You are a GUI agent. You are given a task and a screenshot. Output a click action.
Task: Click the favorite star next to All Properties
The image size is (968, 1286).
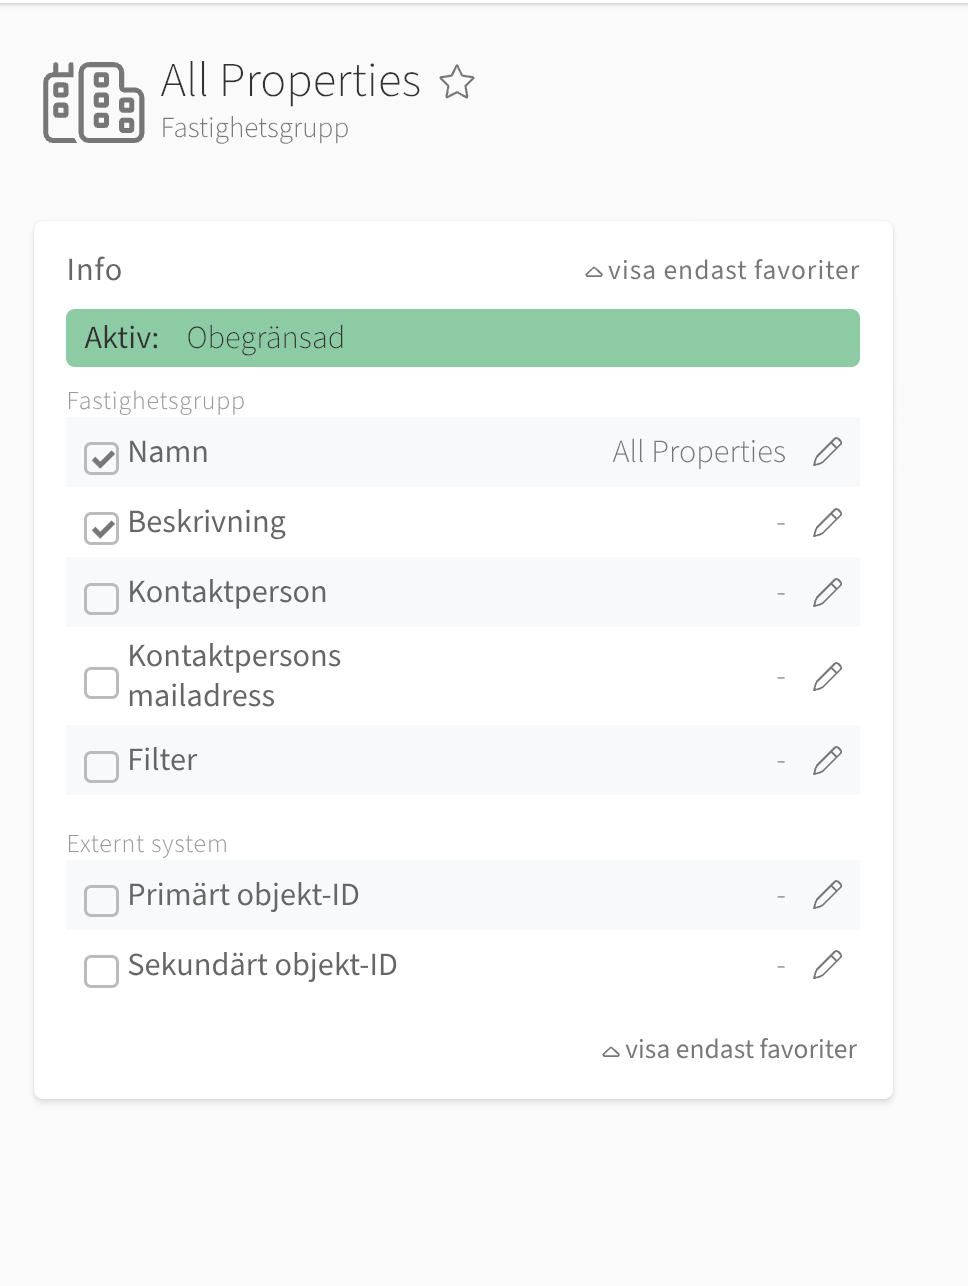coord(457,82)
